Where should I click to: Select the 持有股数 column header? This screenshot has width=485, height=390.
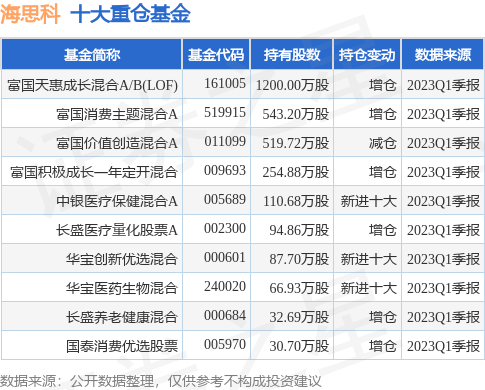tap(292, 55)
